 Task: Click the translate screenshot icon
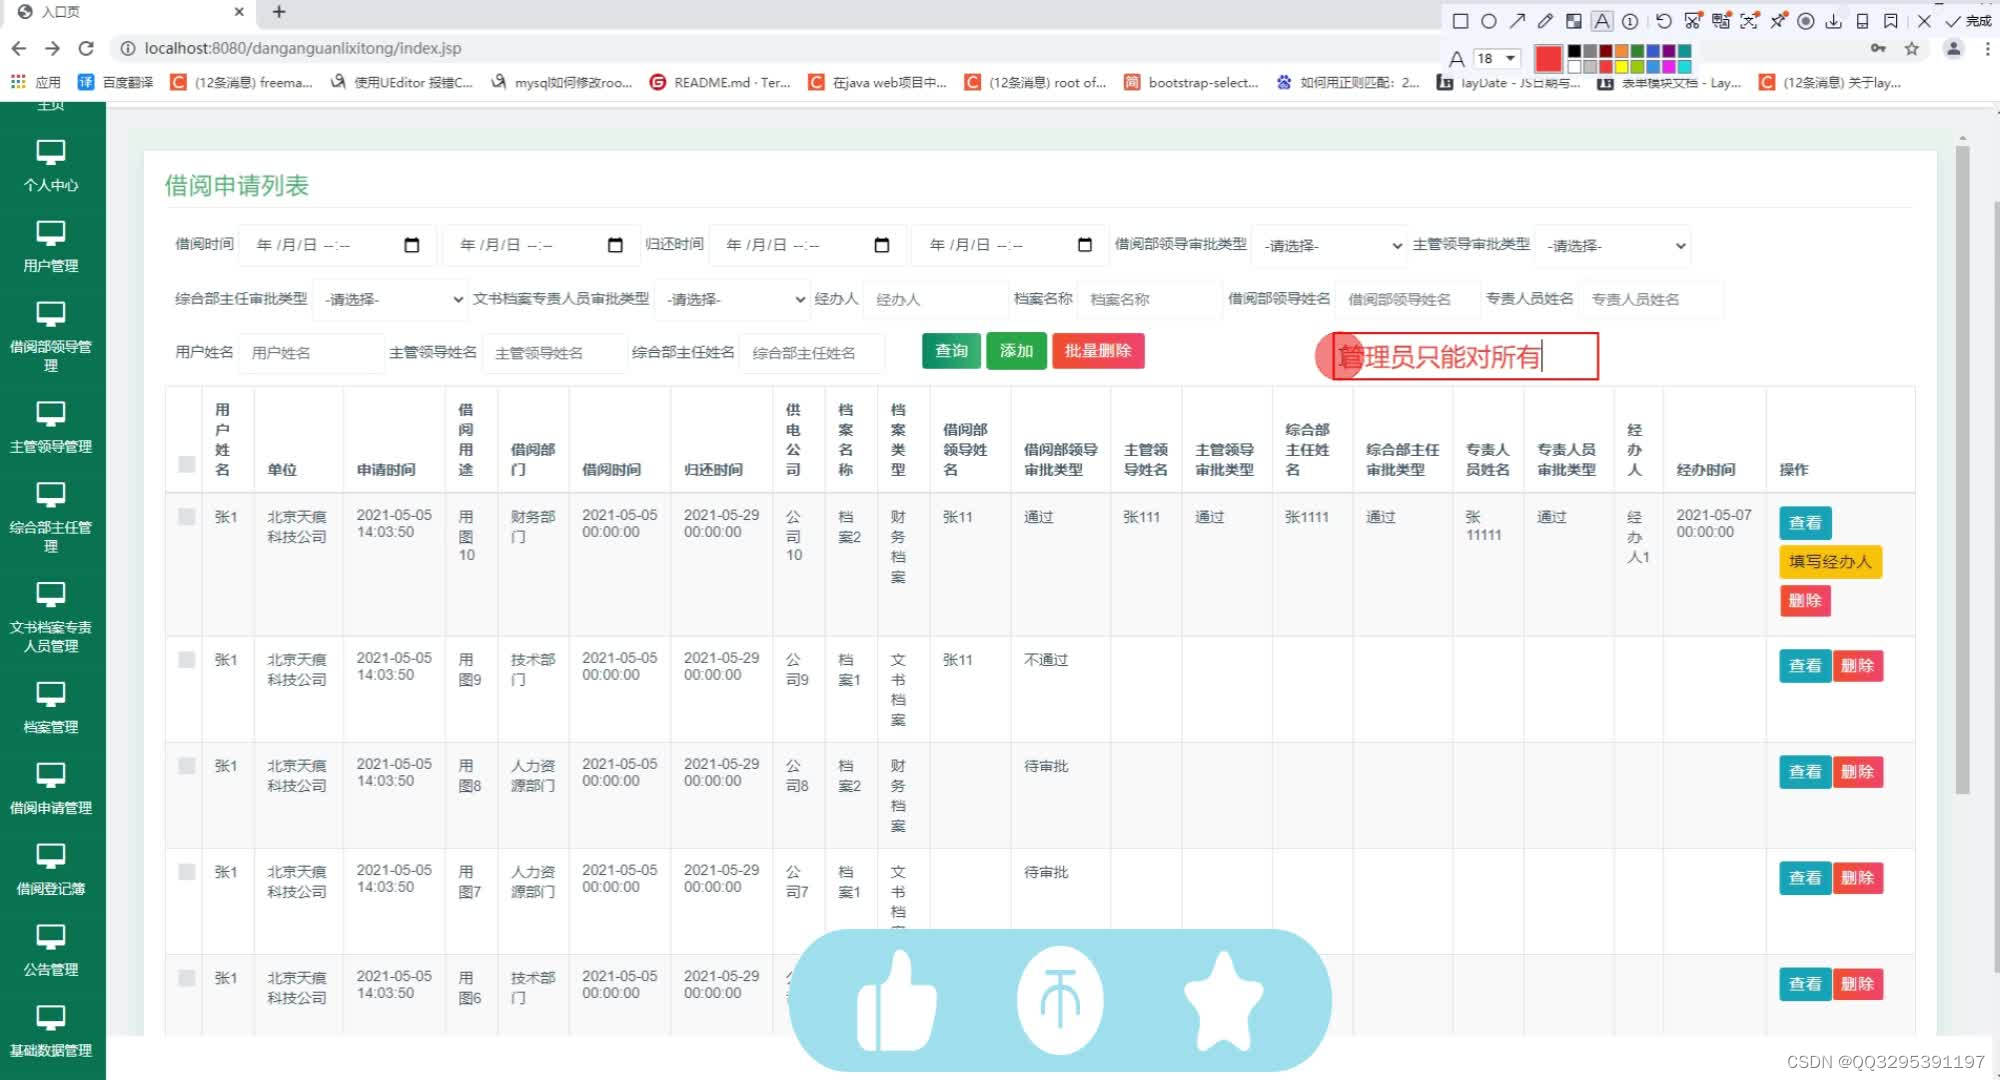(x=1721, y=21)
